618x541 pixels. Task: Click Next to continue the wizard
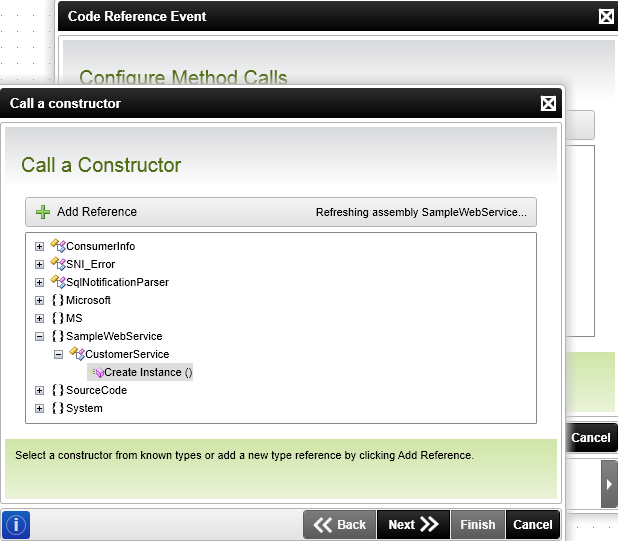coord(413,525)
